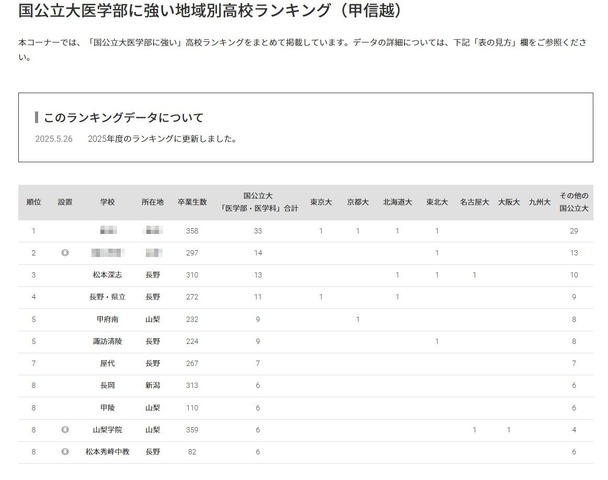Click the 大阪大 column header
Viewport: 608px width, 480px height.
coord(509,202)
